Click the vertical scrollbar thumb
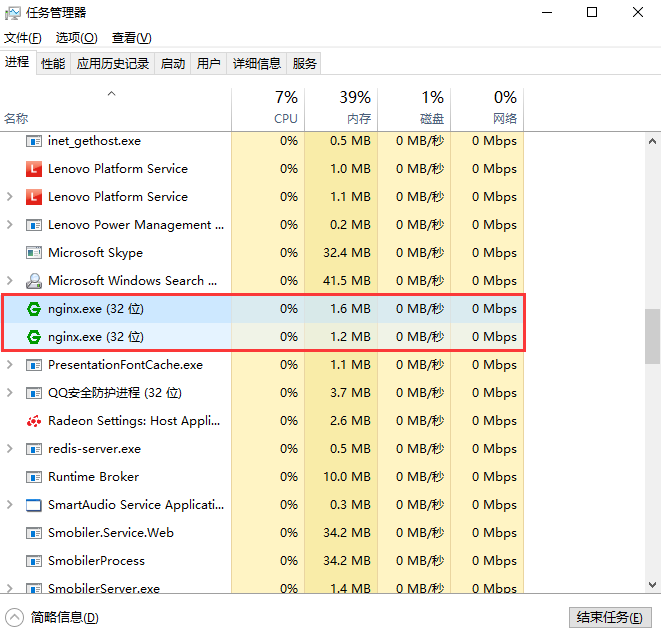The image size is (661, 639). [652, 336]
